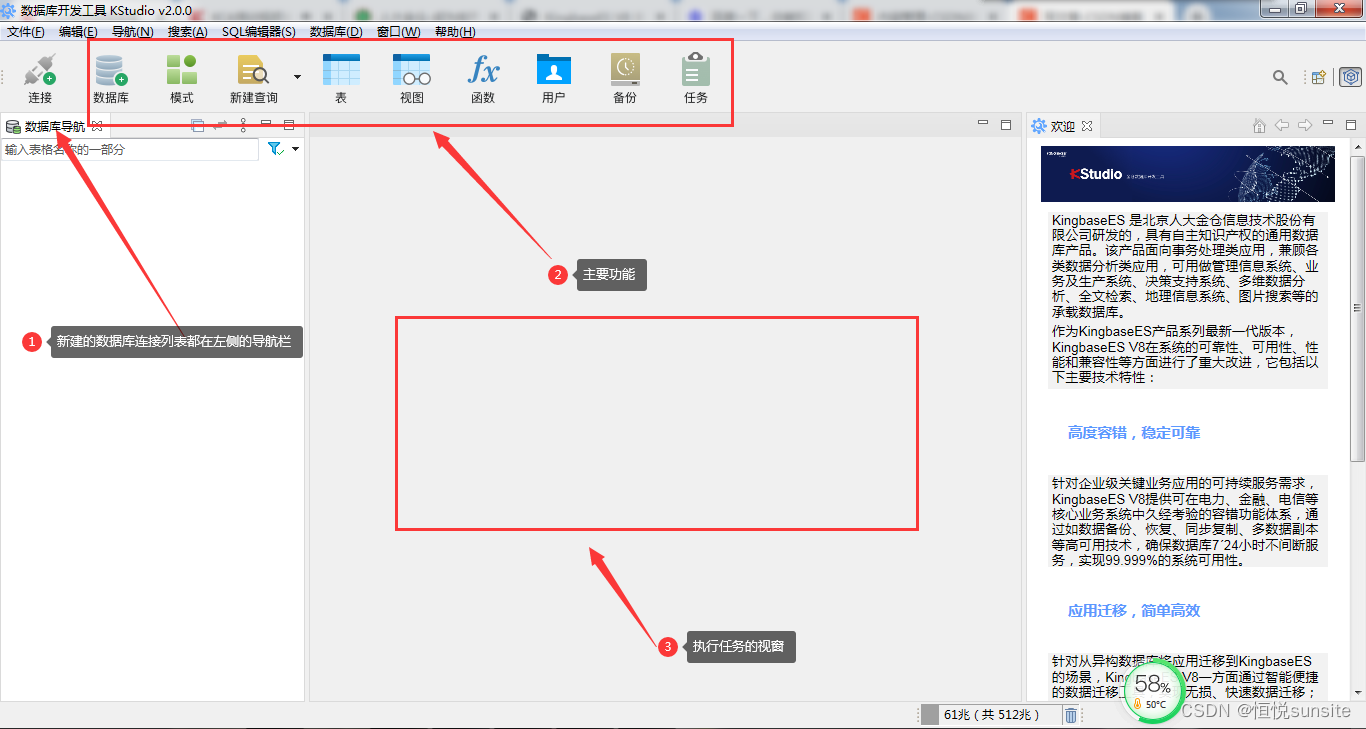Open the 导航(N) menu

[132, 32]
